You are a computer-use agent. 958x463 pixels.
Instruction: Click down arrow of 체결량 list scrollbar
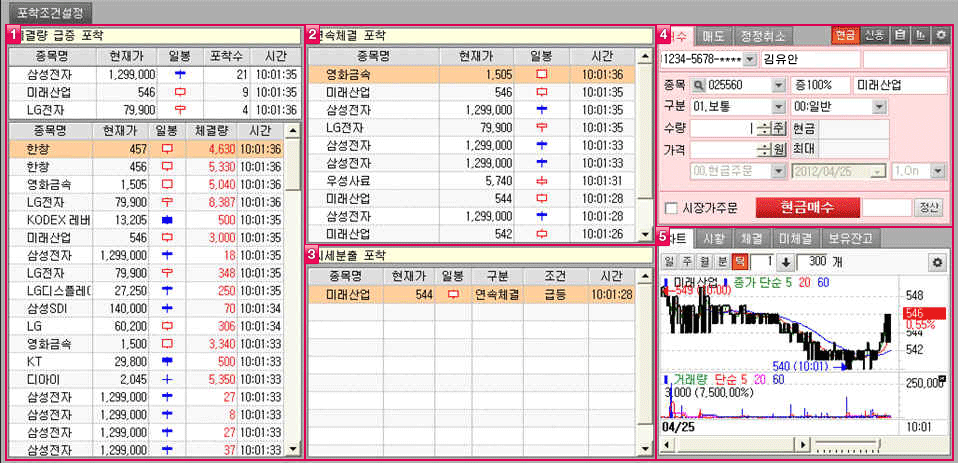tap(294, 451)
